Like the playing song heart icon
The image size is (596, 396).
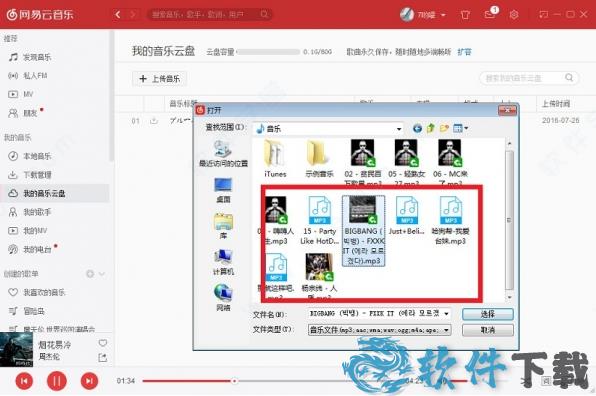pos(103,343)
